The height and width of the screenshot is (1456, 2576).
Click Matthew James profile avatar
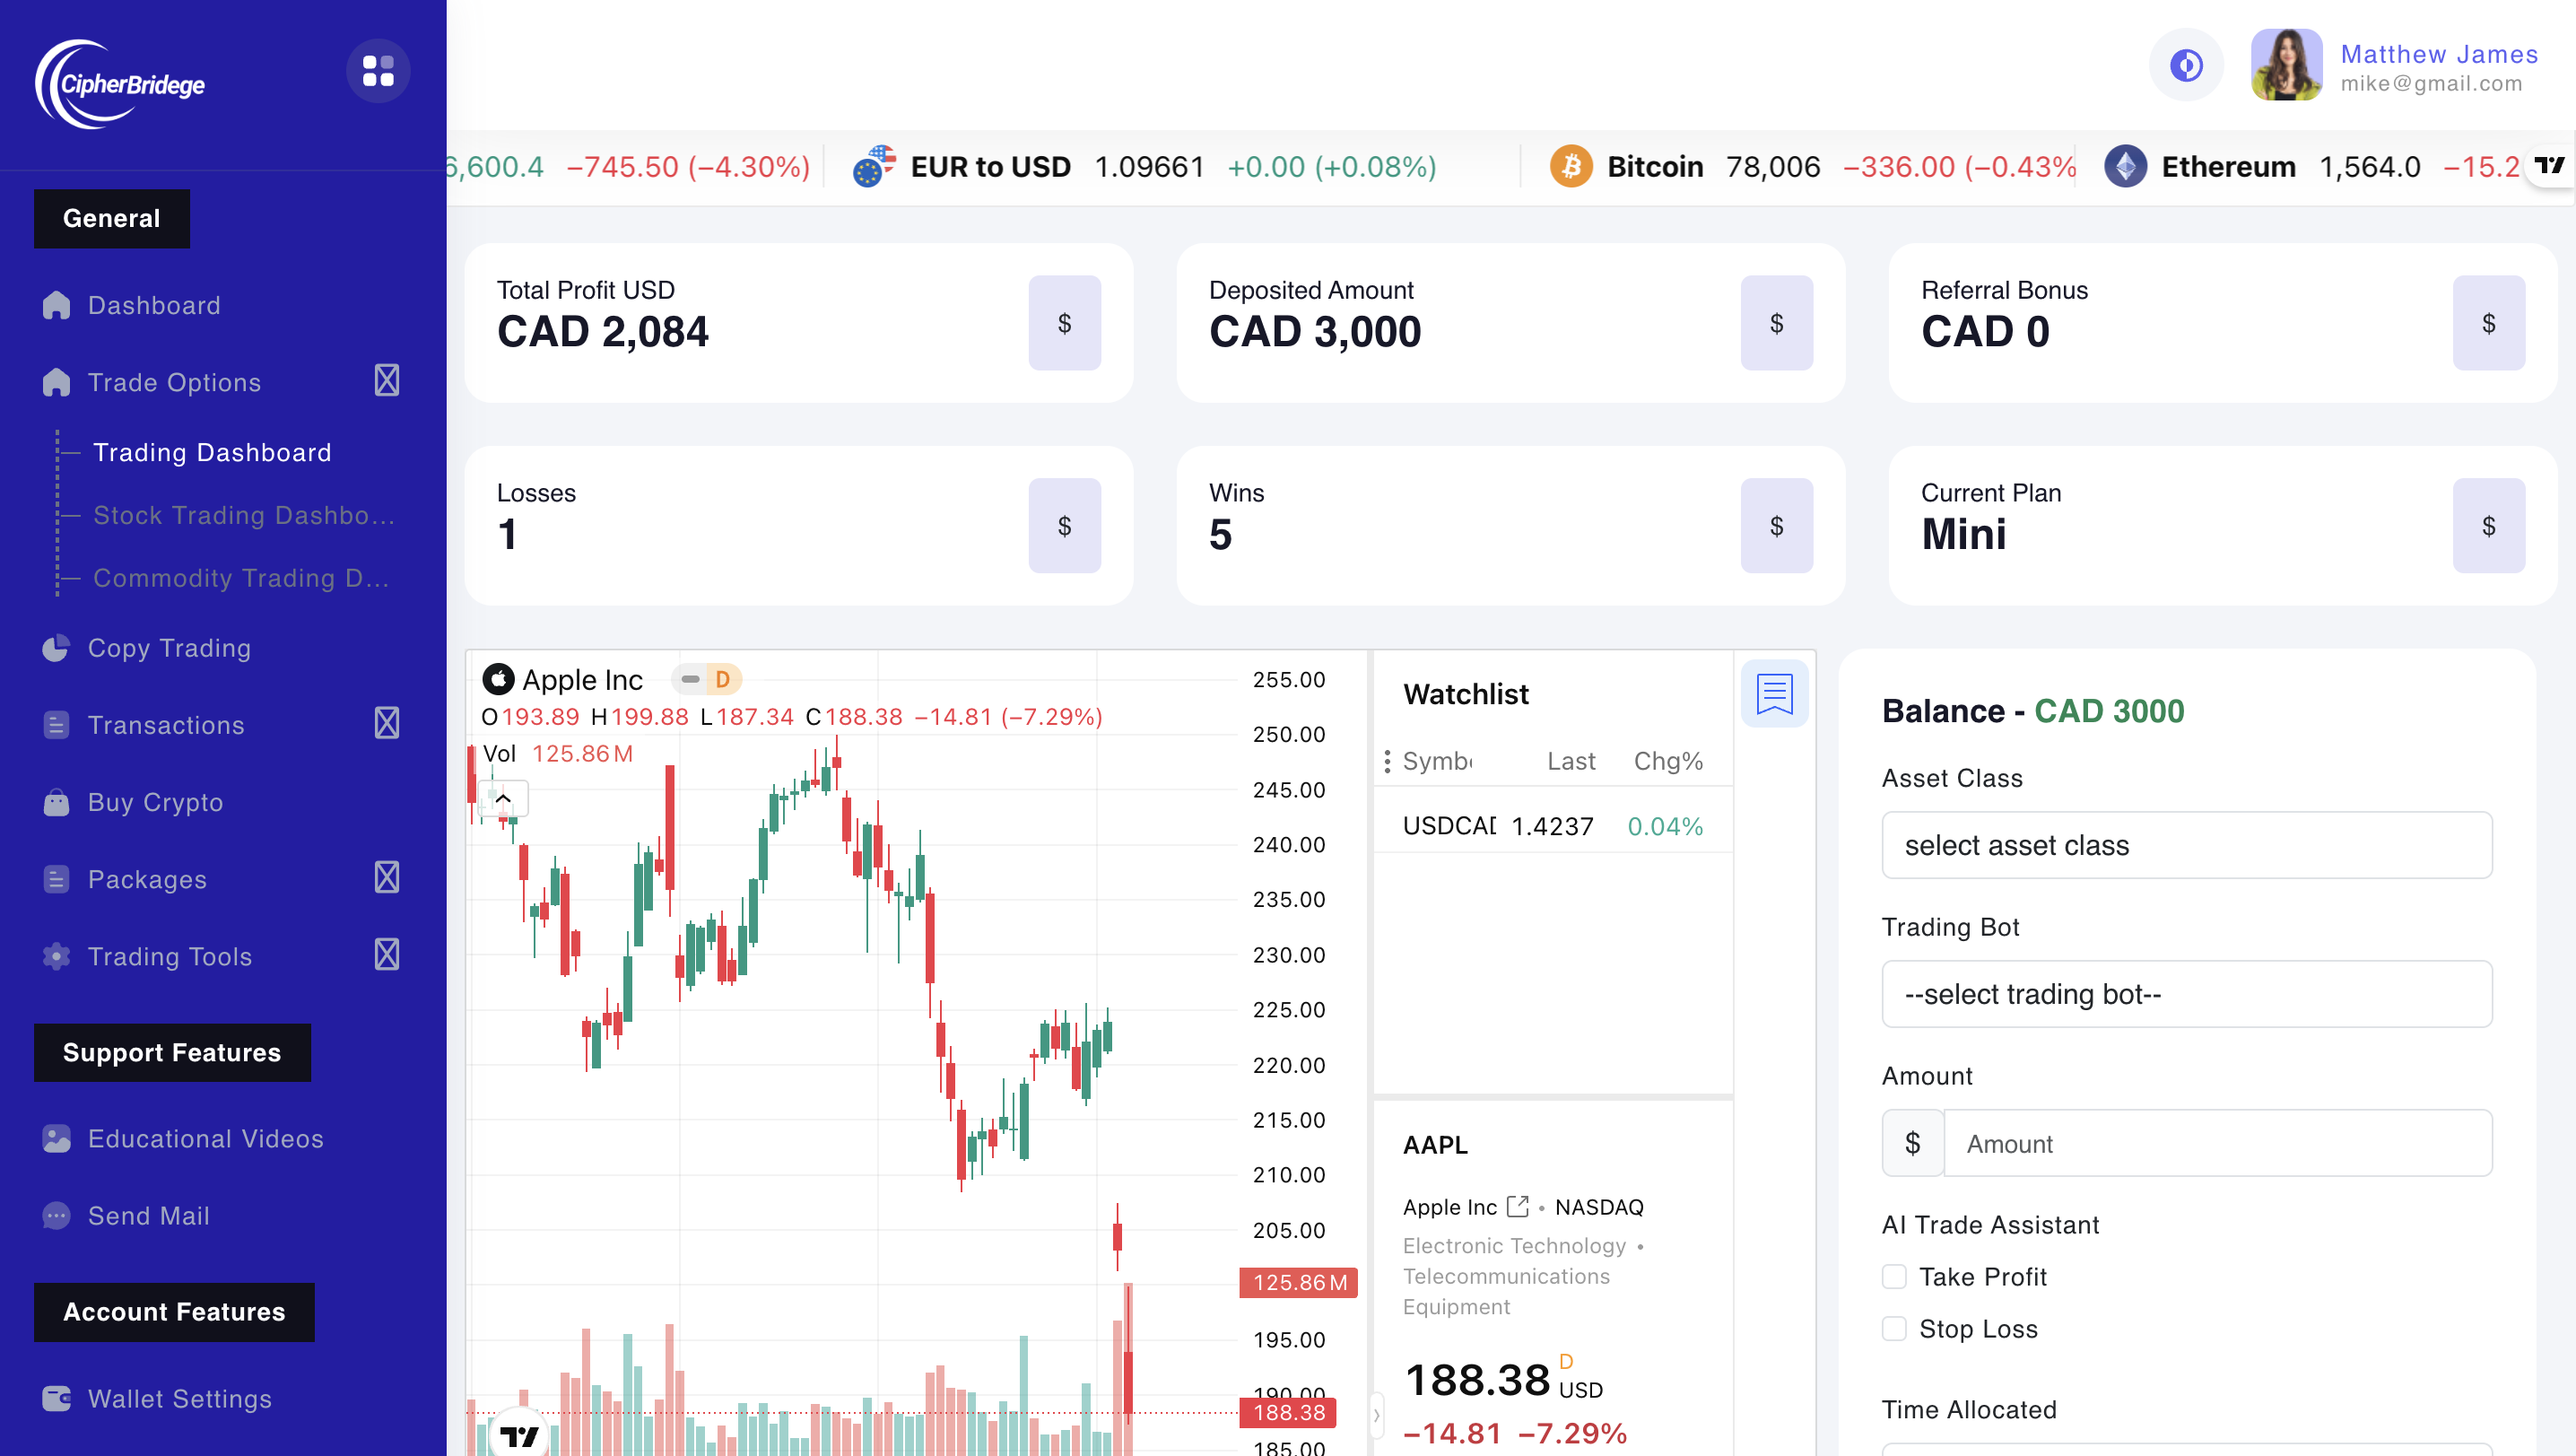pos(2286,66)
